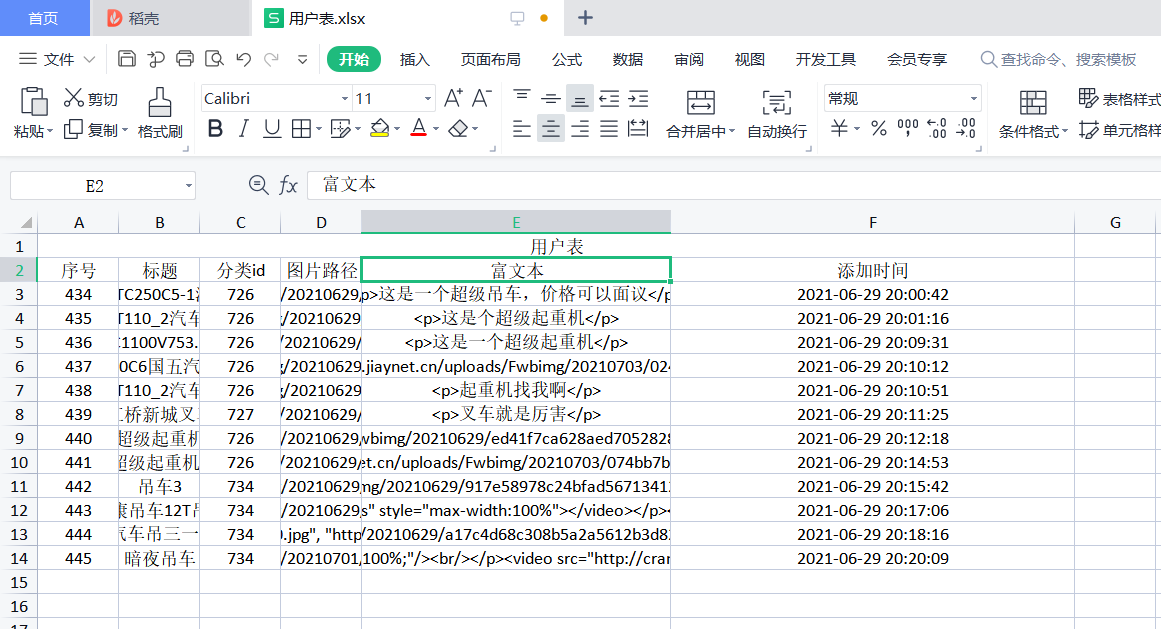Click the distributed alignment icon
Screen dimensions: 1161x629
[638, 129]
